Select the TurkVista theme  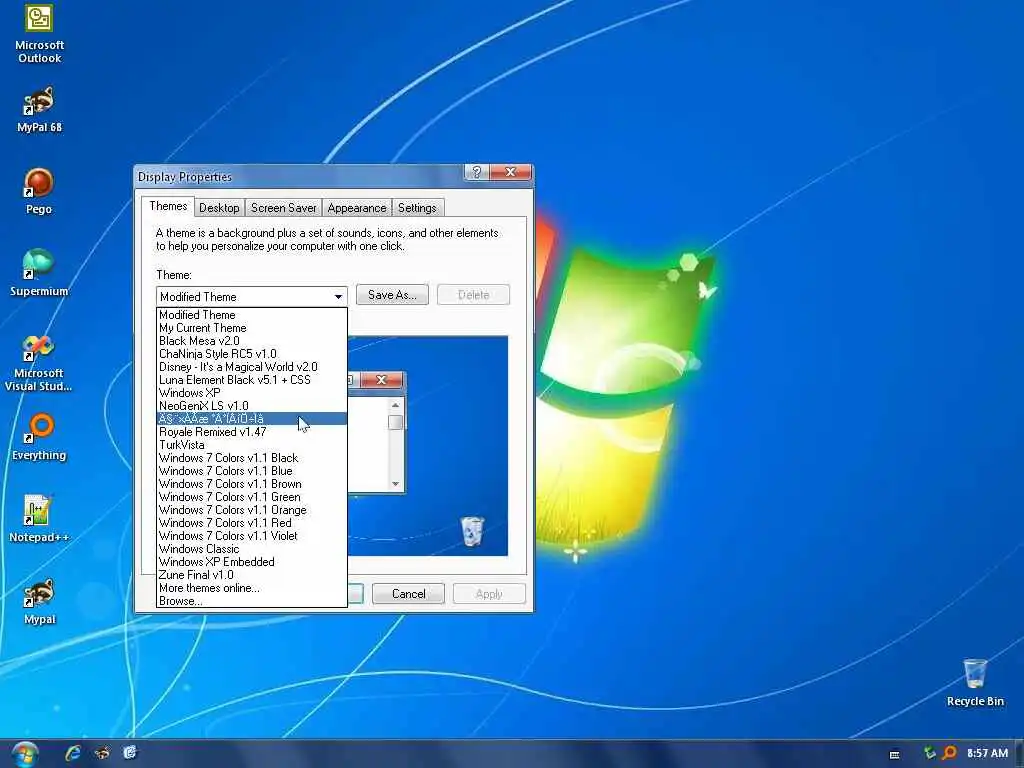pos(252,445)
